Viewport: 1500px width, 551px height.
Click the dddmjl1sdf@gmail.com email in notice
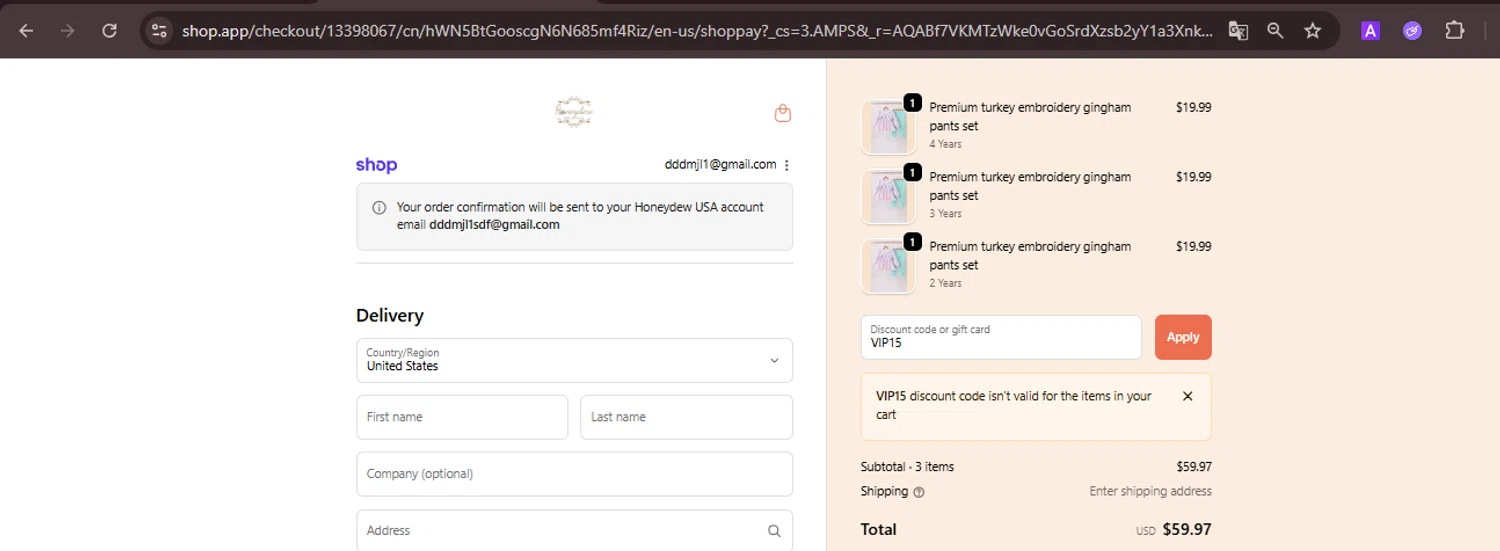click(494, 225)
